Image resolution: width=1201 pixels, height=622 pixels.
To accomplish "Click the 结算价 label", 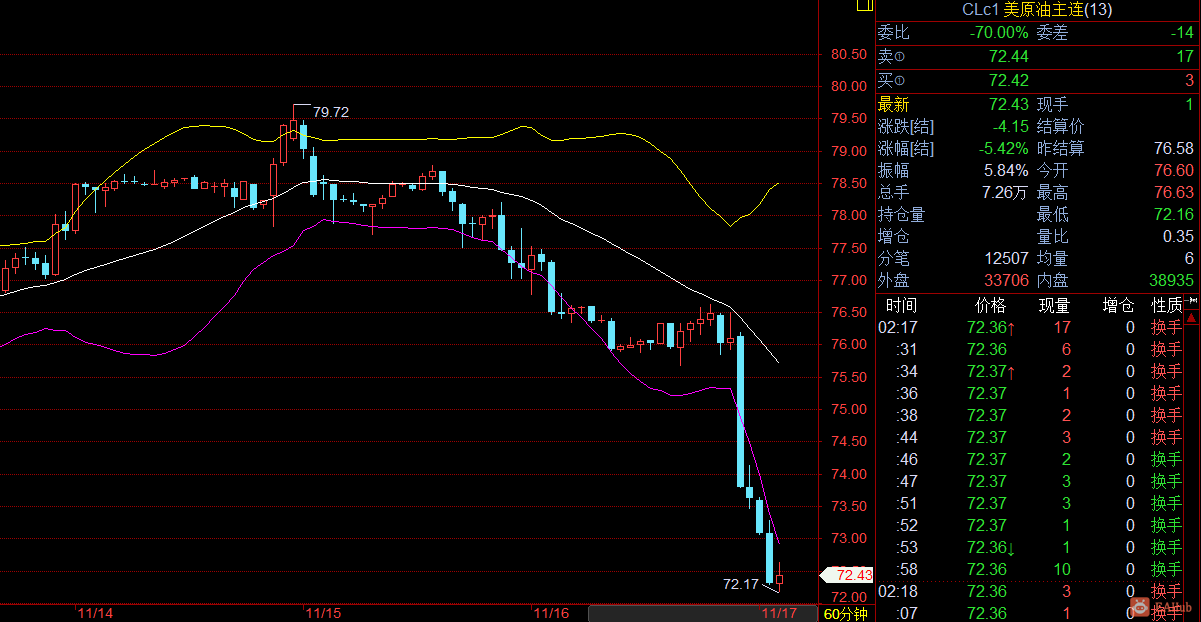I will [1060, 127].
